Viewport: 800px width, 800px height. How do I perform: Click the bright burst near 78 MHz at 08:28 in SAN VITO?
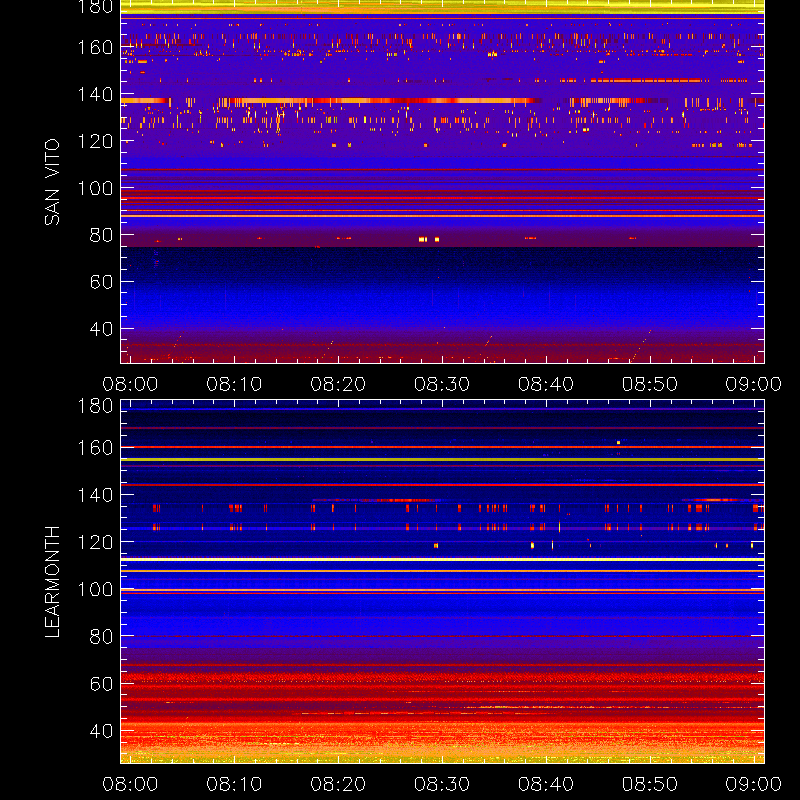[422, 239]
